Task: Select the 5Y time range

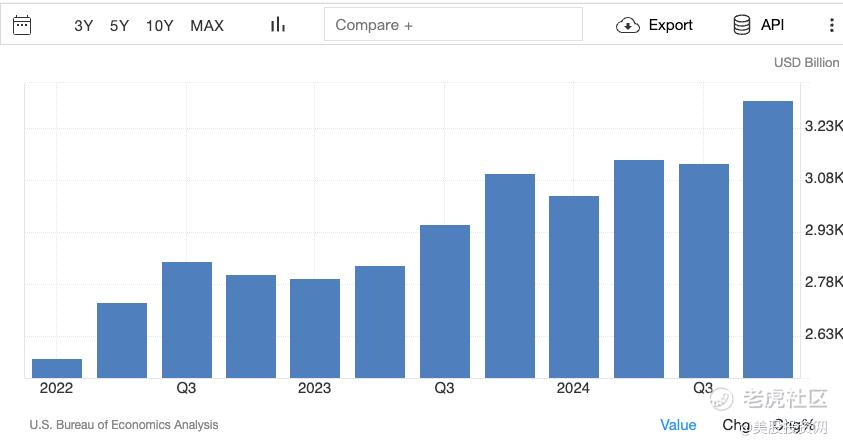Action: 119,25
